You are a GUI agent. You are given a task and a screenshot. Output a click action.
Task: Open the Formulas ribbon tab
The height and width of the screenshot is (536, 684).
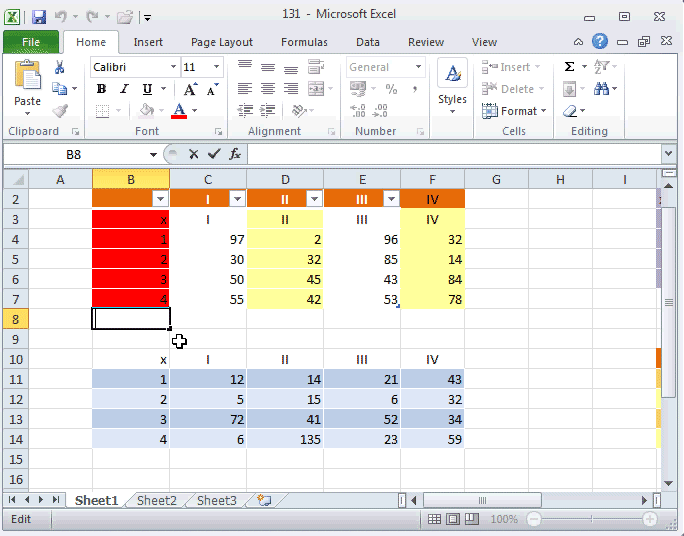click(x=302, y=42)
